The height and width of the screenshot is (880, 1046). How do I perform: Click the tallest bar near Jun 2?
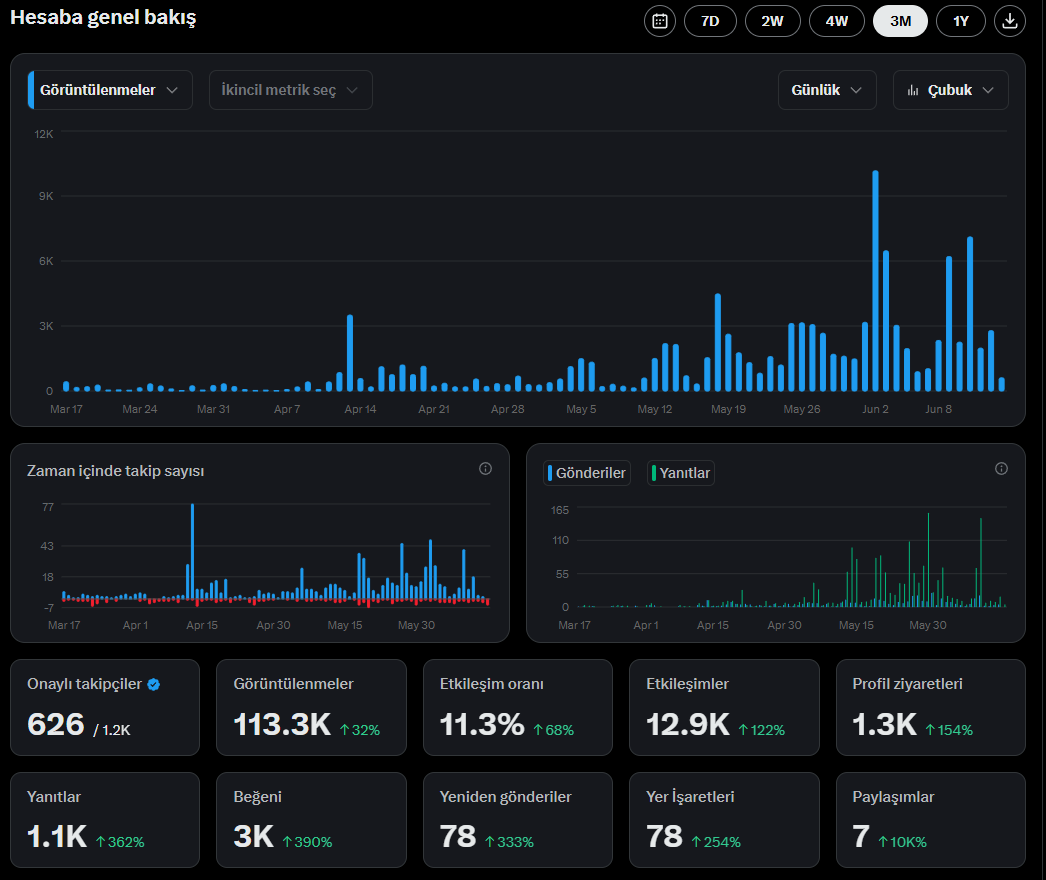point(875,281)
